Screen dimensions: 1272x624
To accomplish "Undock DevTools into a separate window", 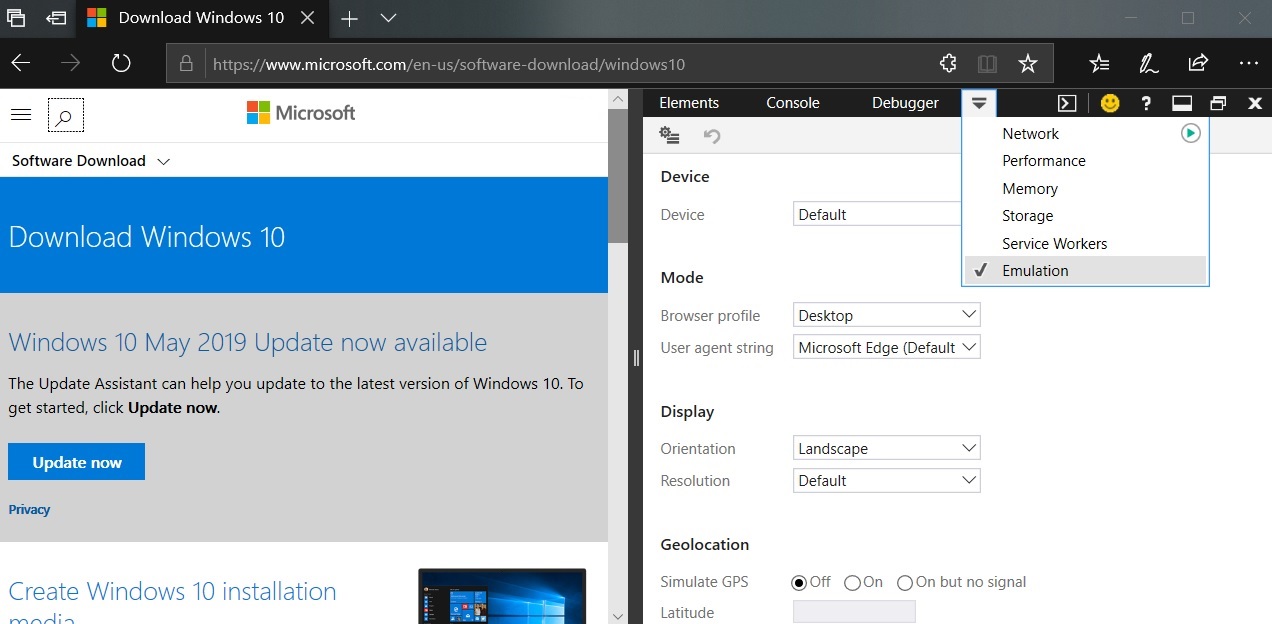I will [x=1218, y=103].
